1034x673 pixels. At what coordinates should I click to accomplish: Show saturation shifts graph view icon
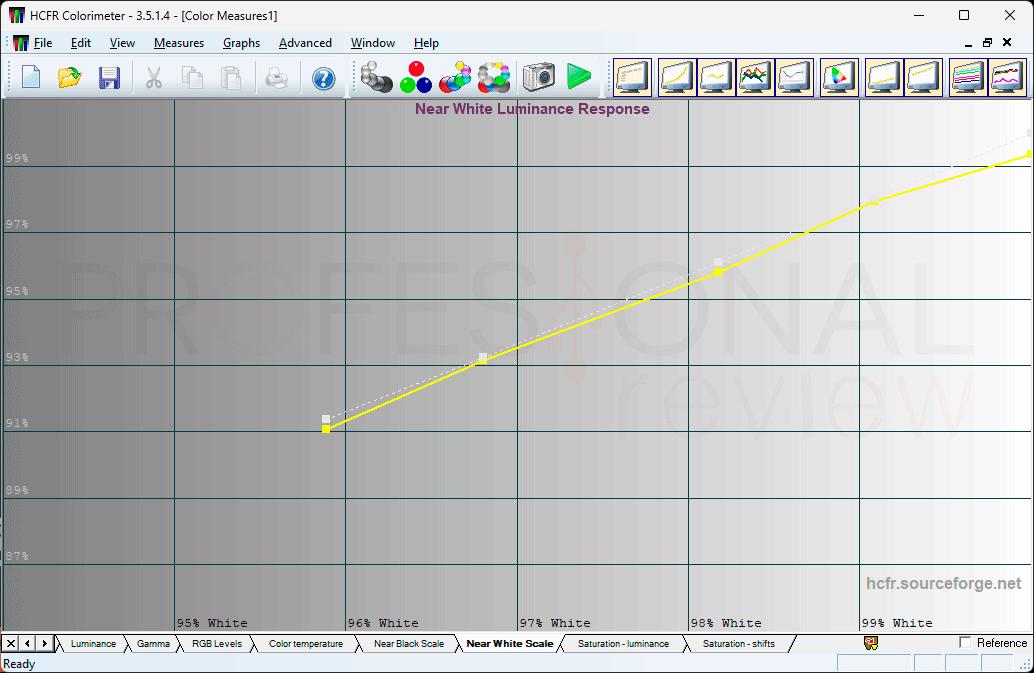coord(1007,77)
